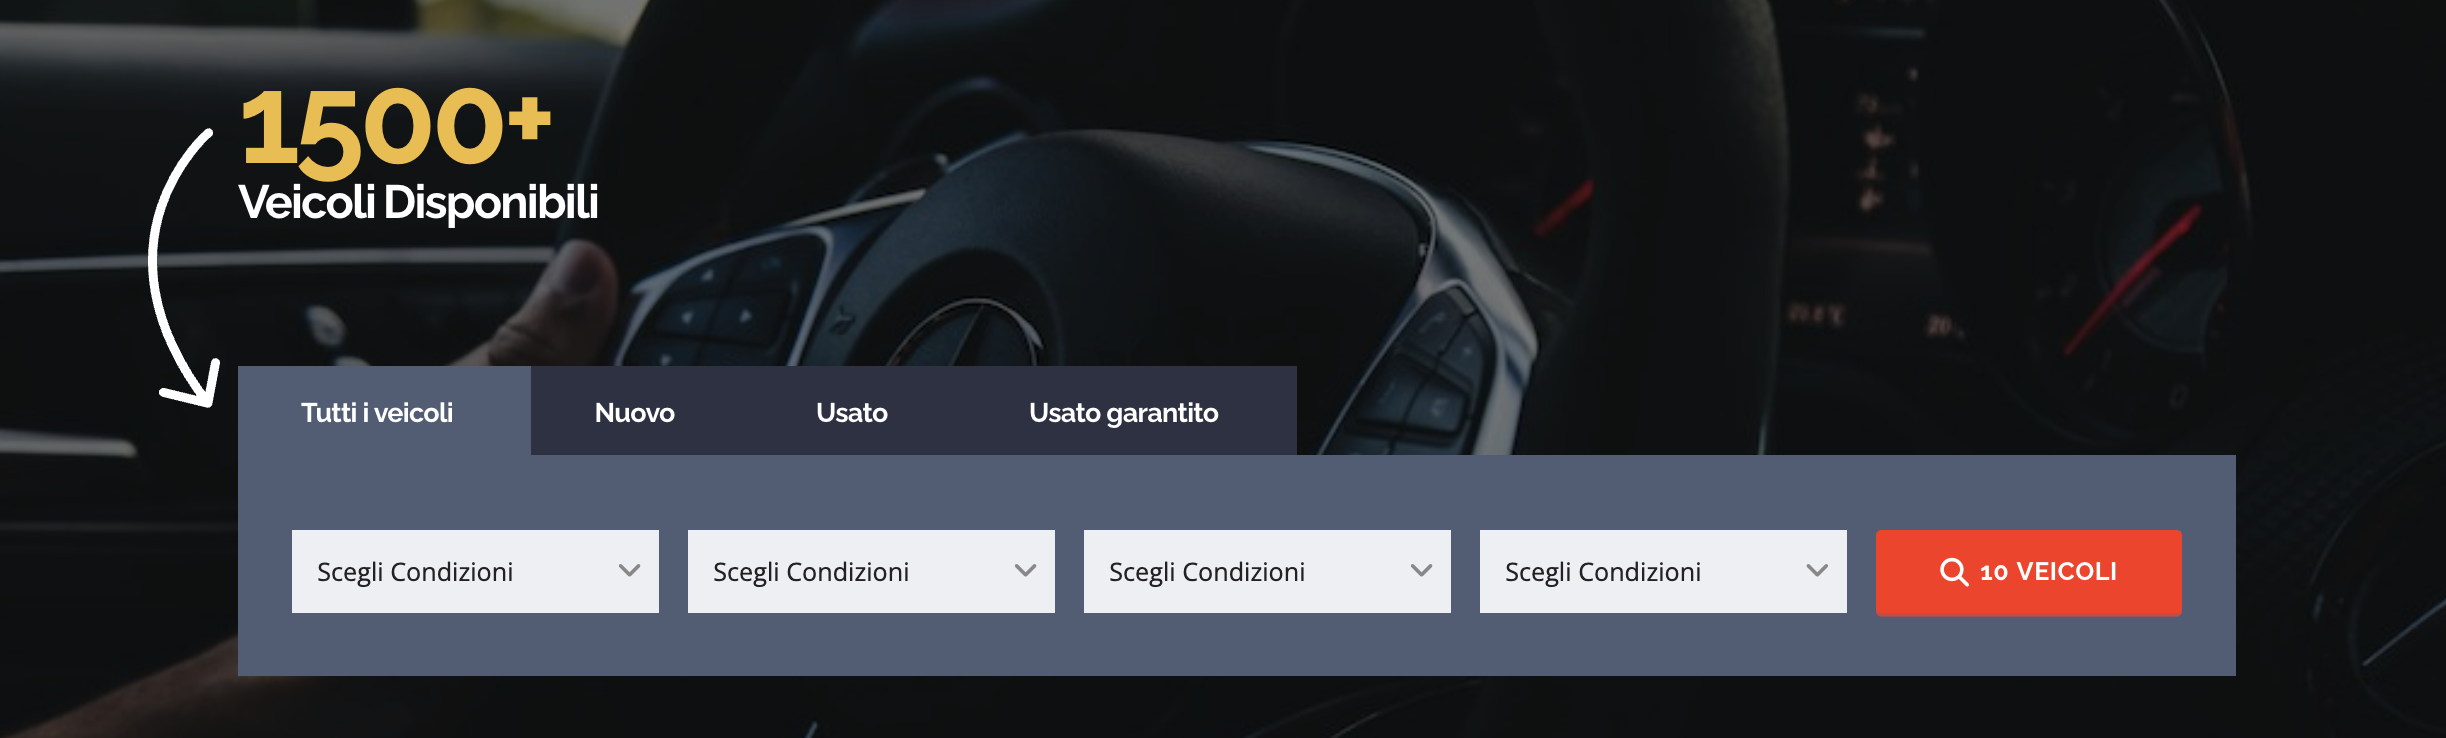The width and height of the screenshot is (2446, 738).
Task: Switch to the Usato tab
Action: tap(851, 411)
